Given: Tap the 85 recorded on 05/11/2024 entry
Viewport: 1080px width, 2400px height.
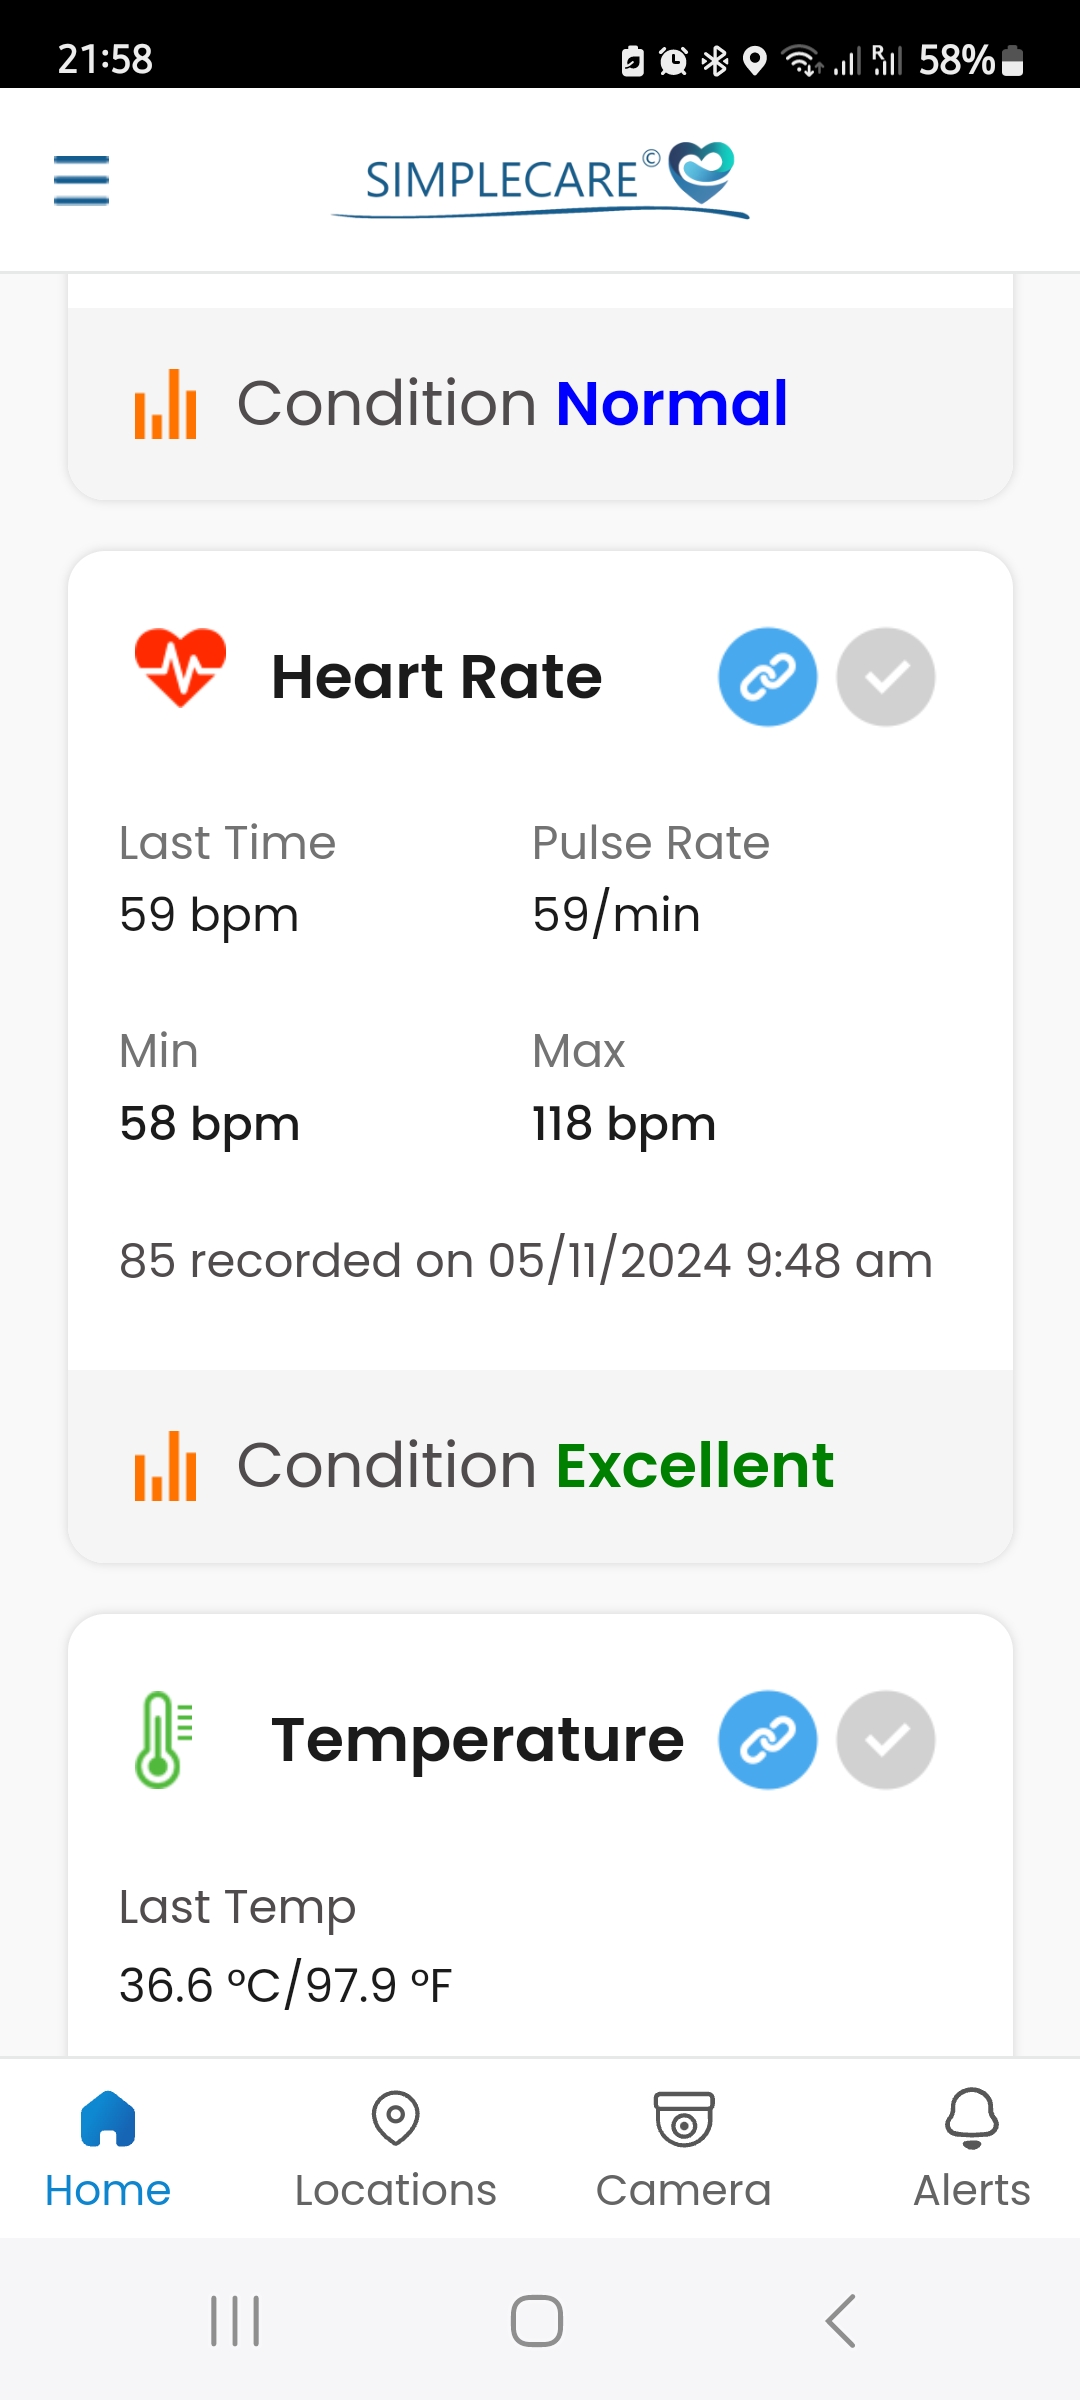Looking at the screenshot, I should (526, 1261).
